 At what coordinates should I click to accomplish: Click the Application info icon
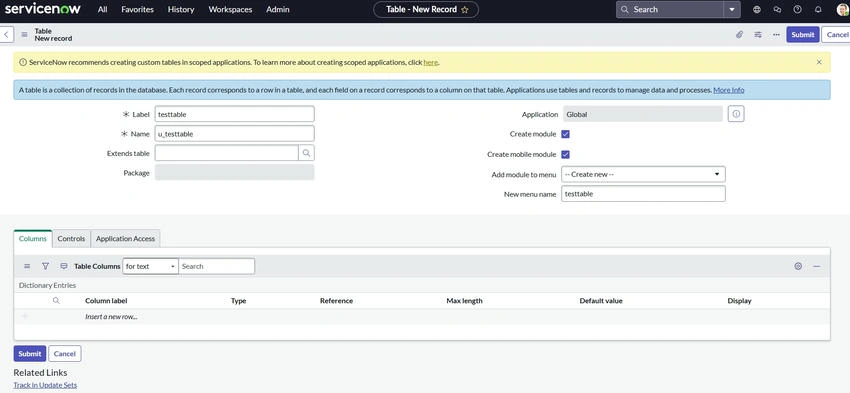click(736, 114)
